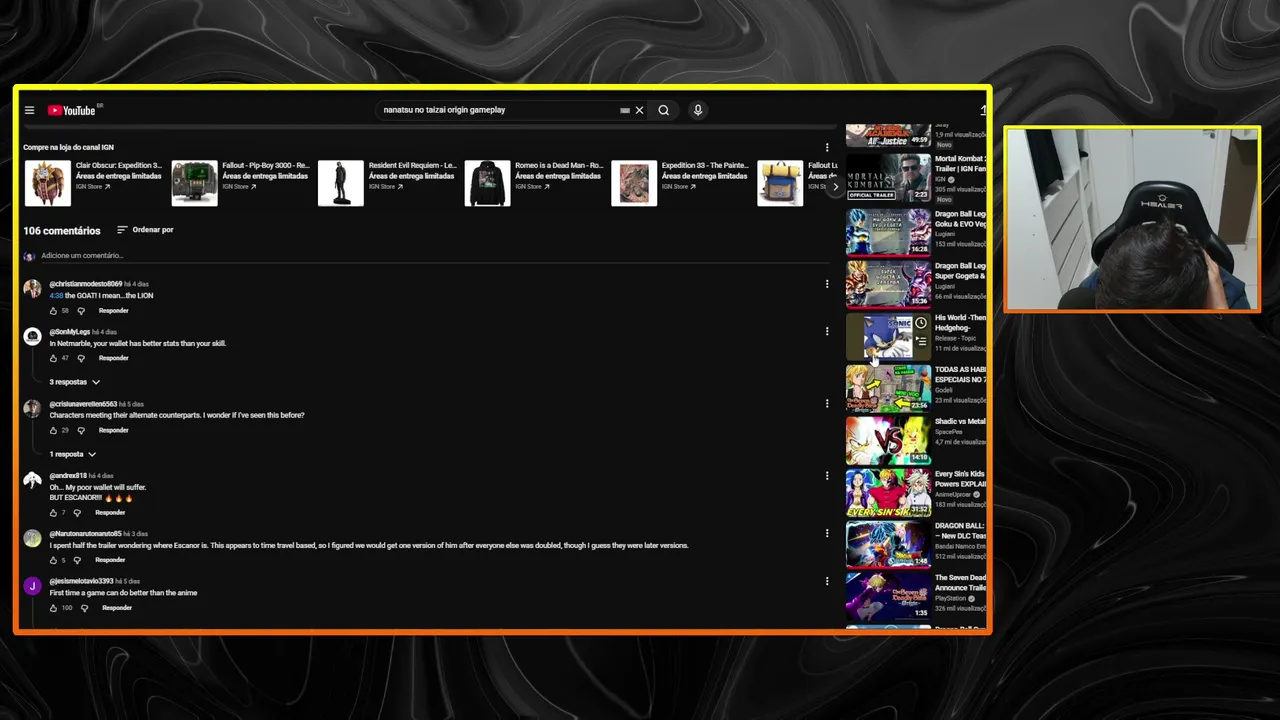This screenshot has width=1280, height=720.
Task: Open the IGN store shelf options menu
Action: pos(827,147)
